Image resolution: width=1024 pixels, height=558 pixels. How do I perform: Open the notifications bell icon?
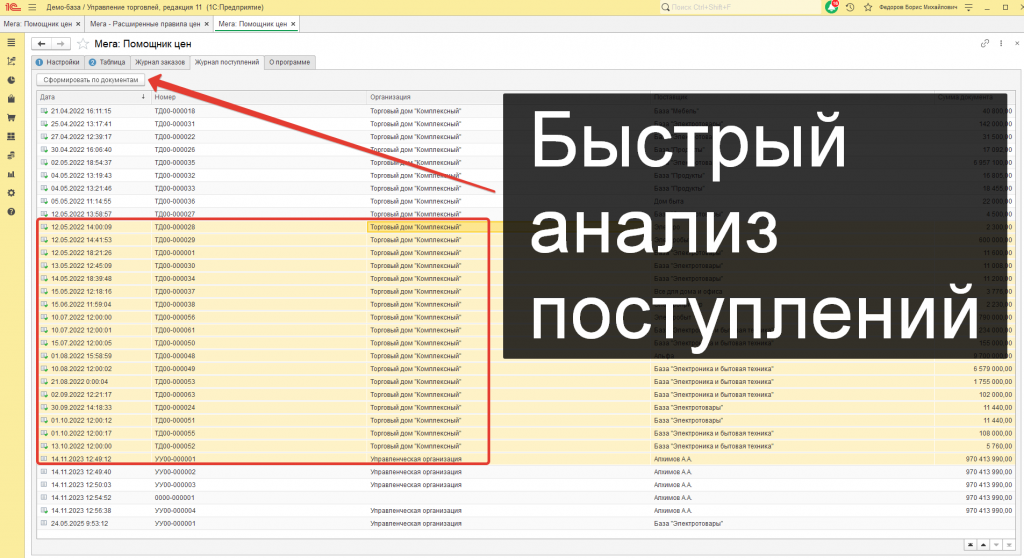[831, 7]
